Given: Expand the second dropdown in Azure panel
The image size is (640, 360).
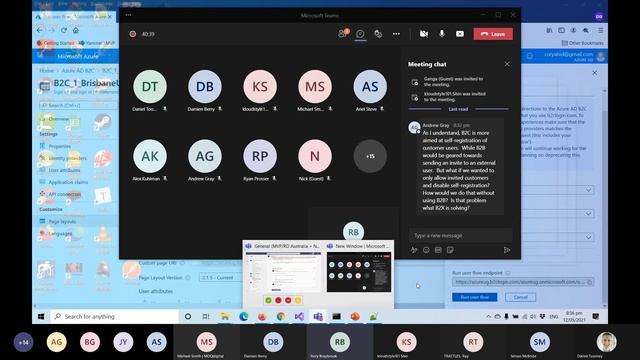Looking at the screenshot, I should 588,213.
